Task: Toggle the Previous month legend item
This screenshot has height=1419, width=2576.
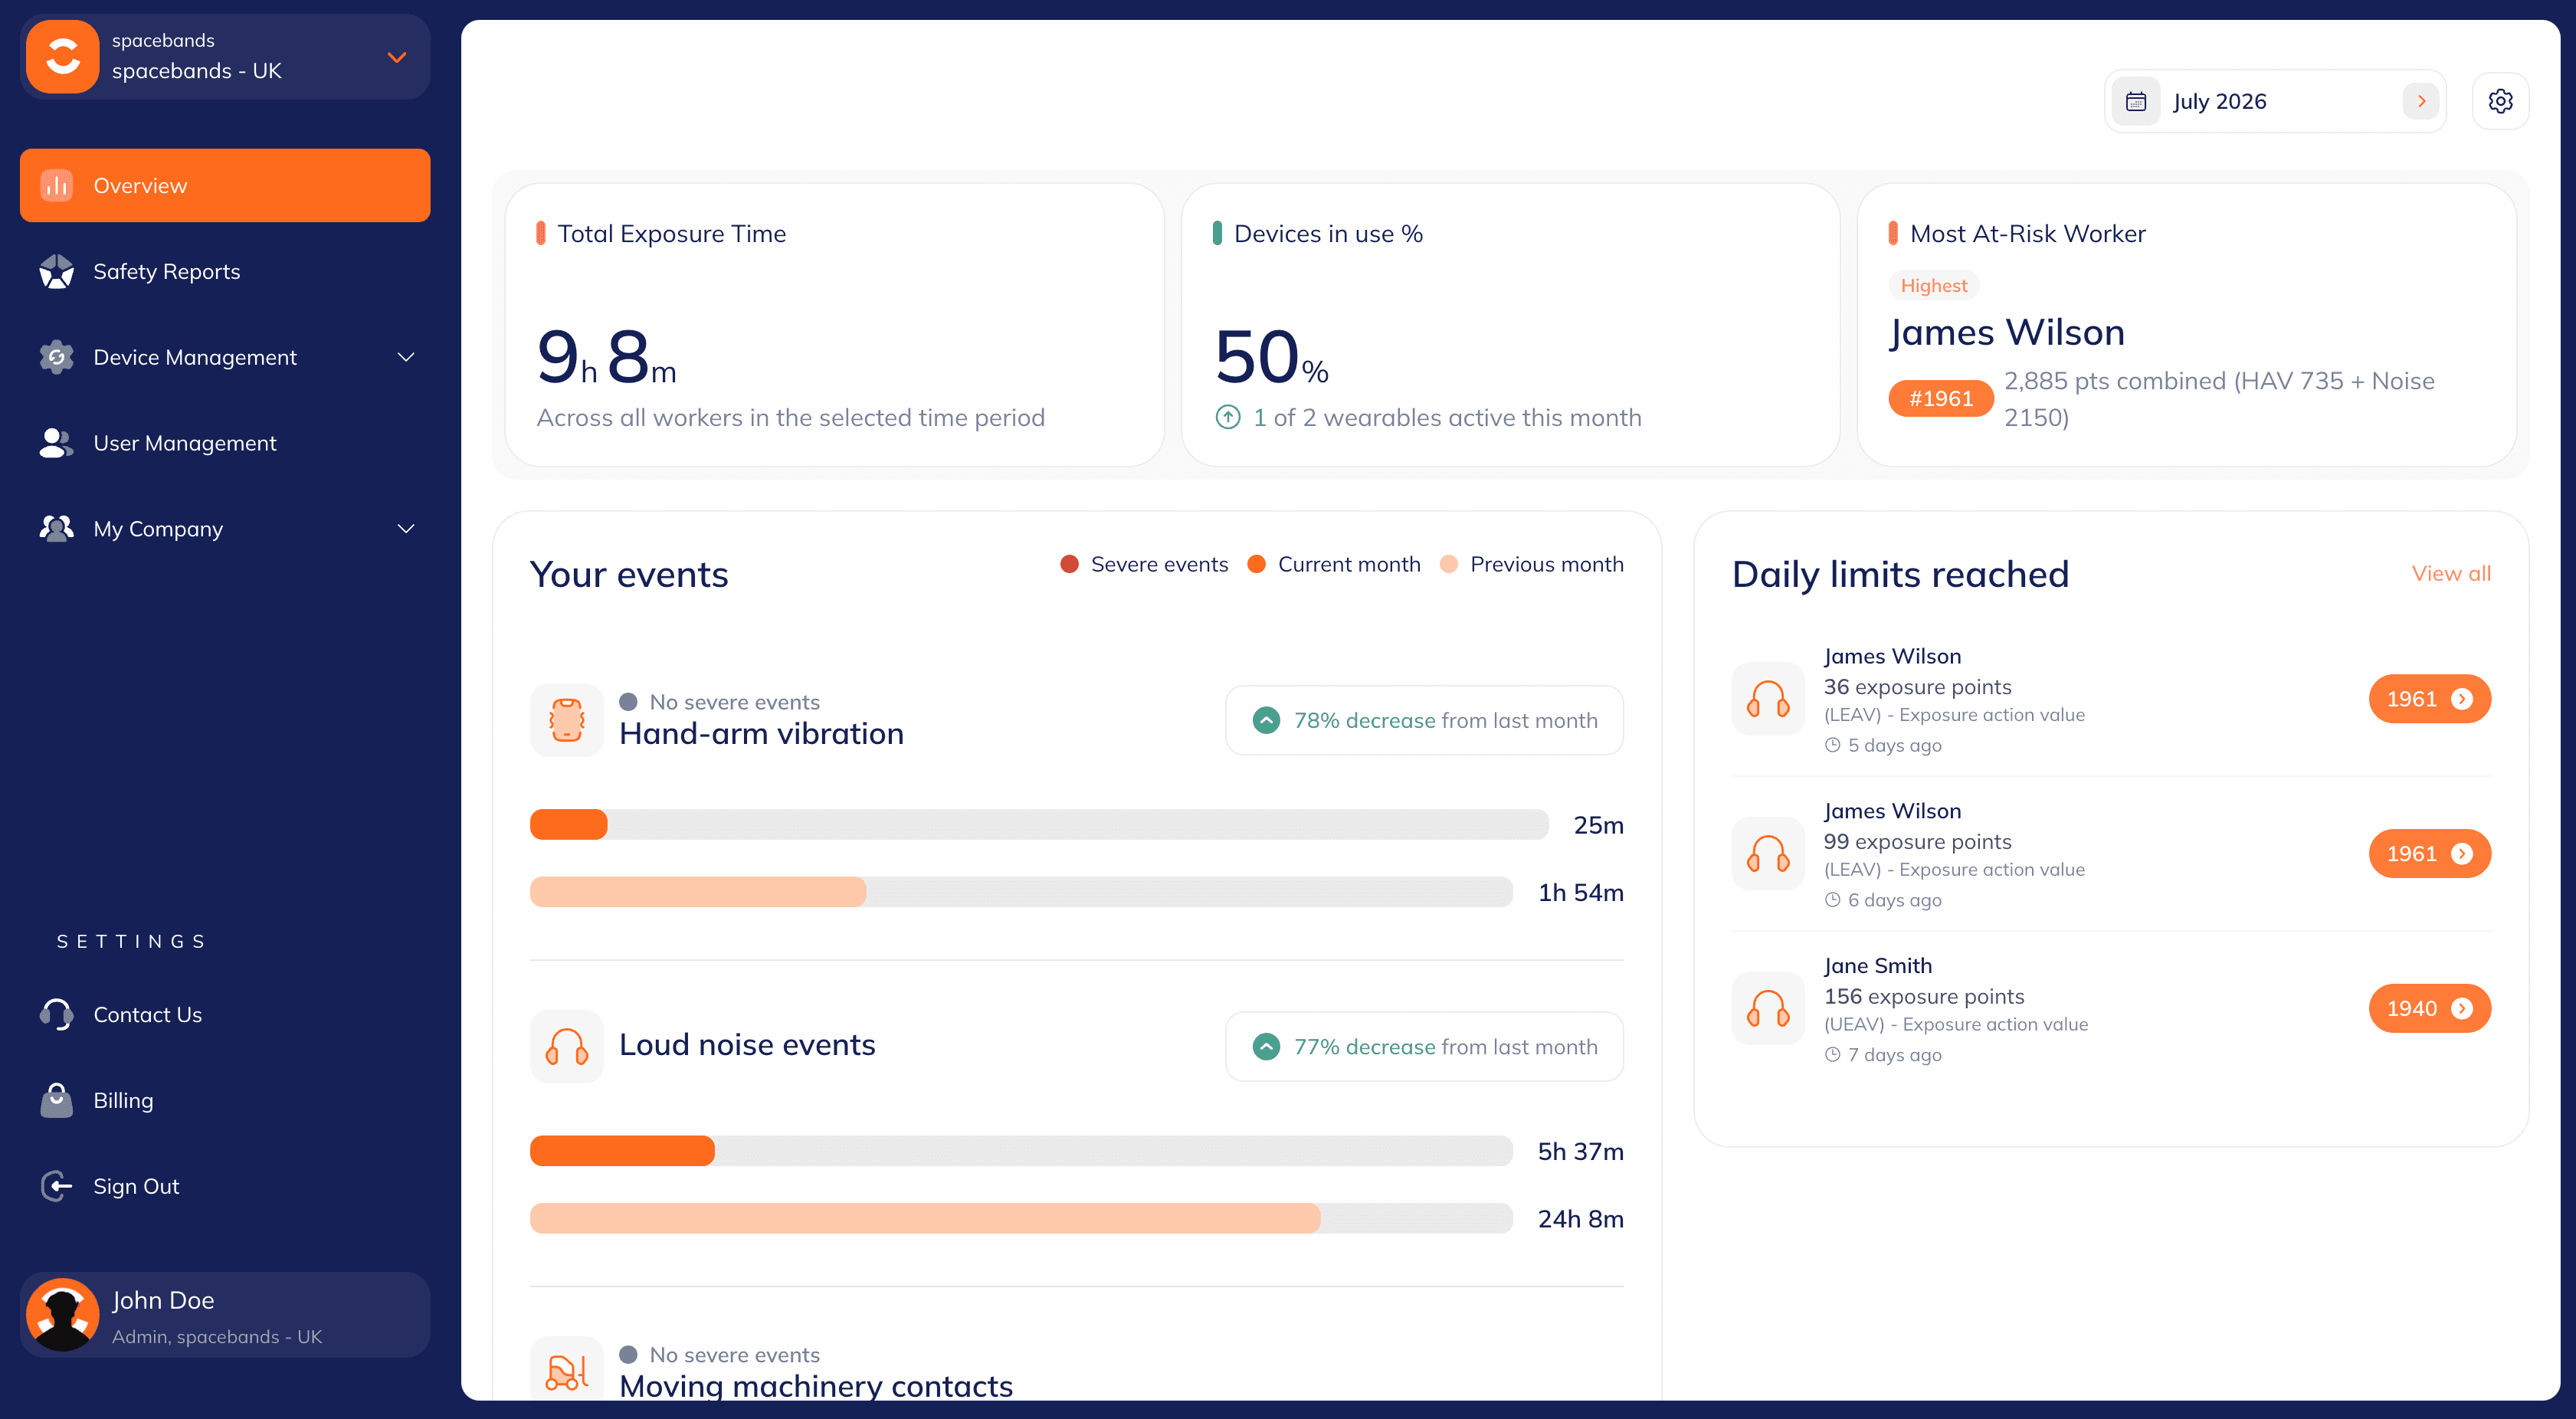Action: pos(1531,564)
